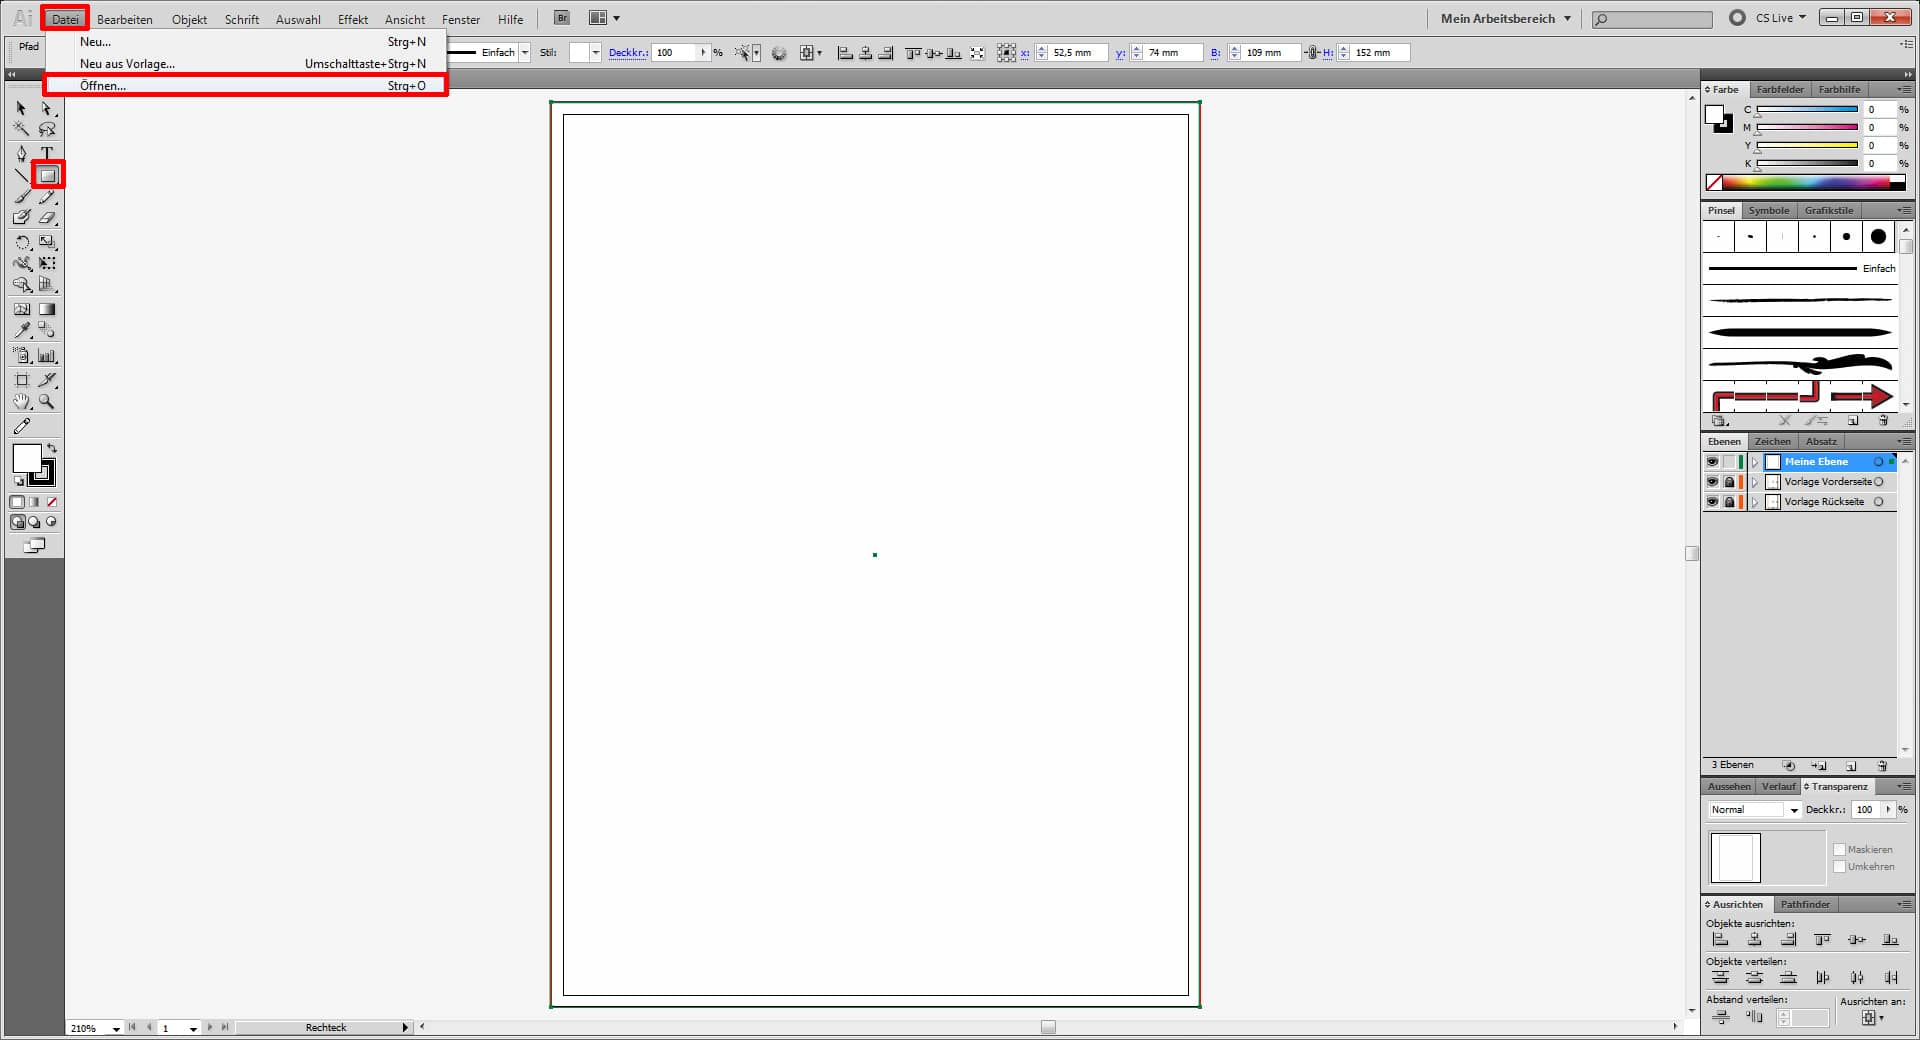Viewport: 1920px width, 1040px height.
Task: Hide the Meine Ebene layer
Action: pos(1712,462)
